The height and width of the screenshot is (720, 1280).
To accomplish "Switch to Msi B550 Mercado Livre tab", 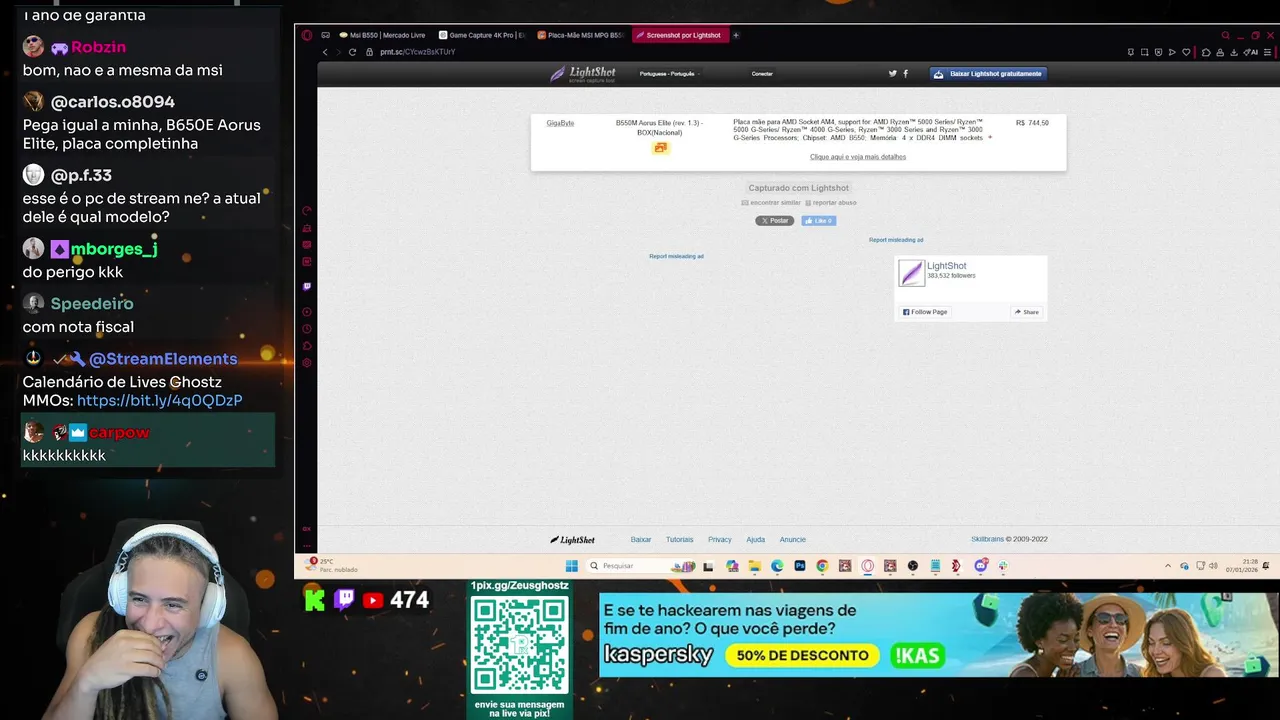I will [381, 35].
